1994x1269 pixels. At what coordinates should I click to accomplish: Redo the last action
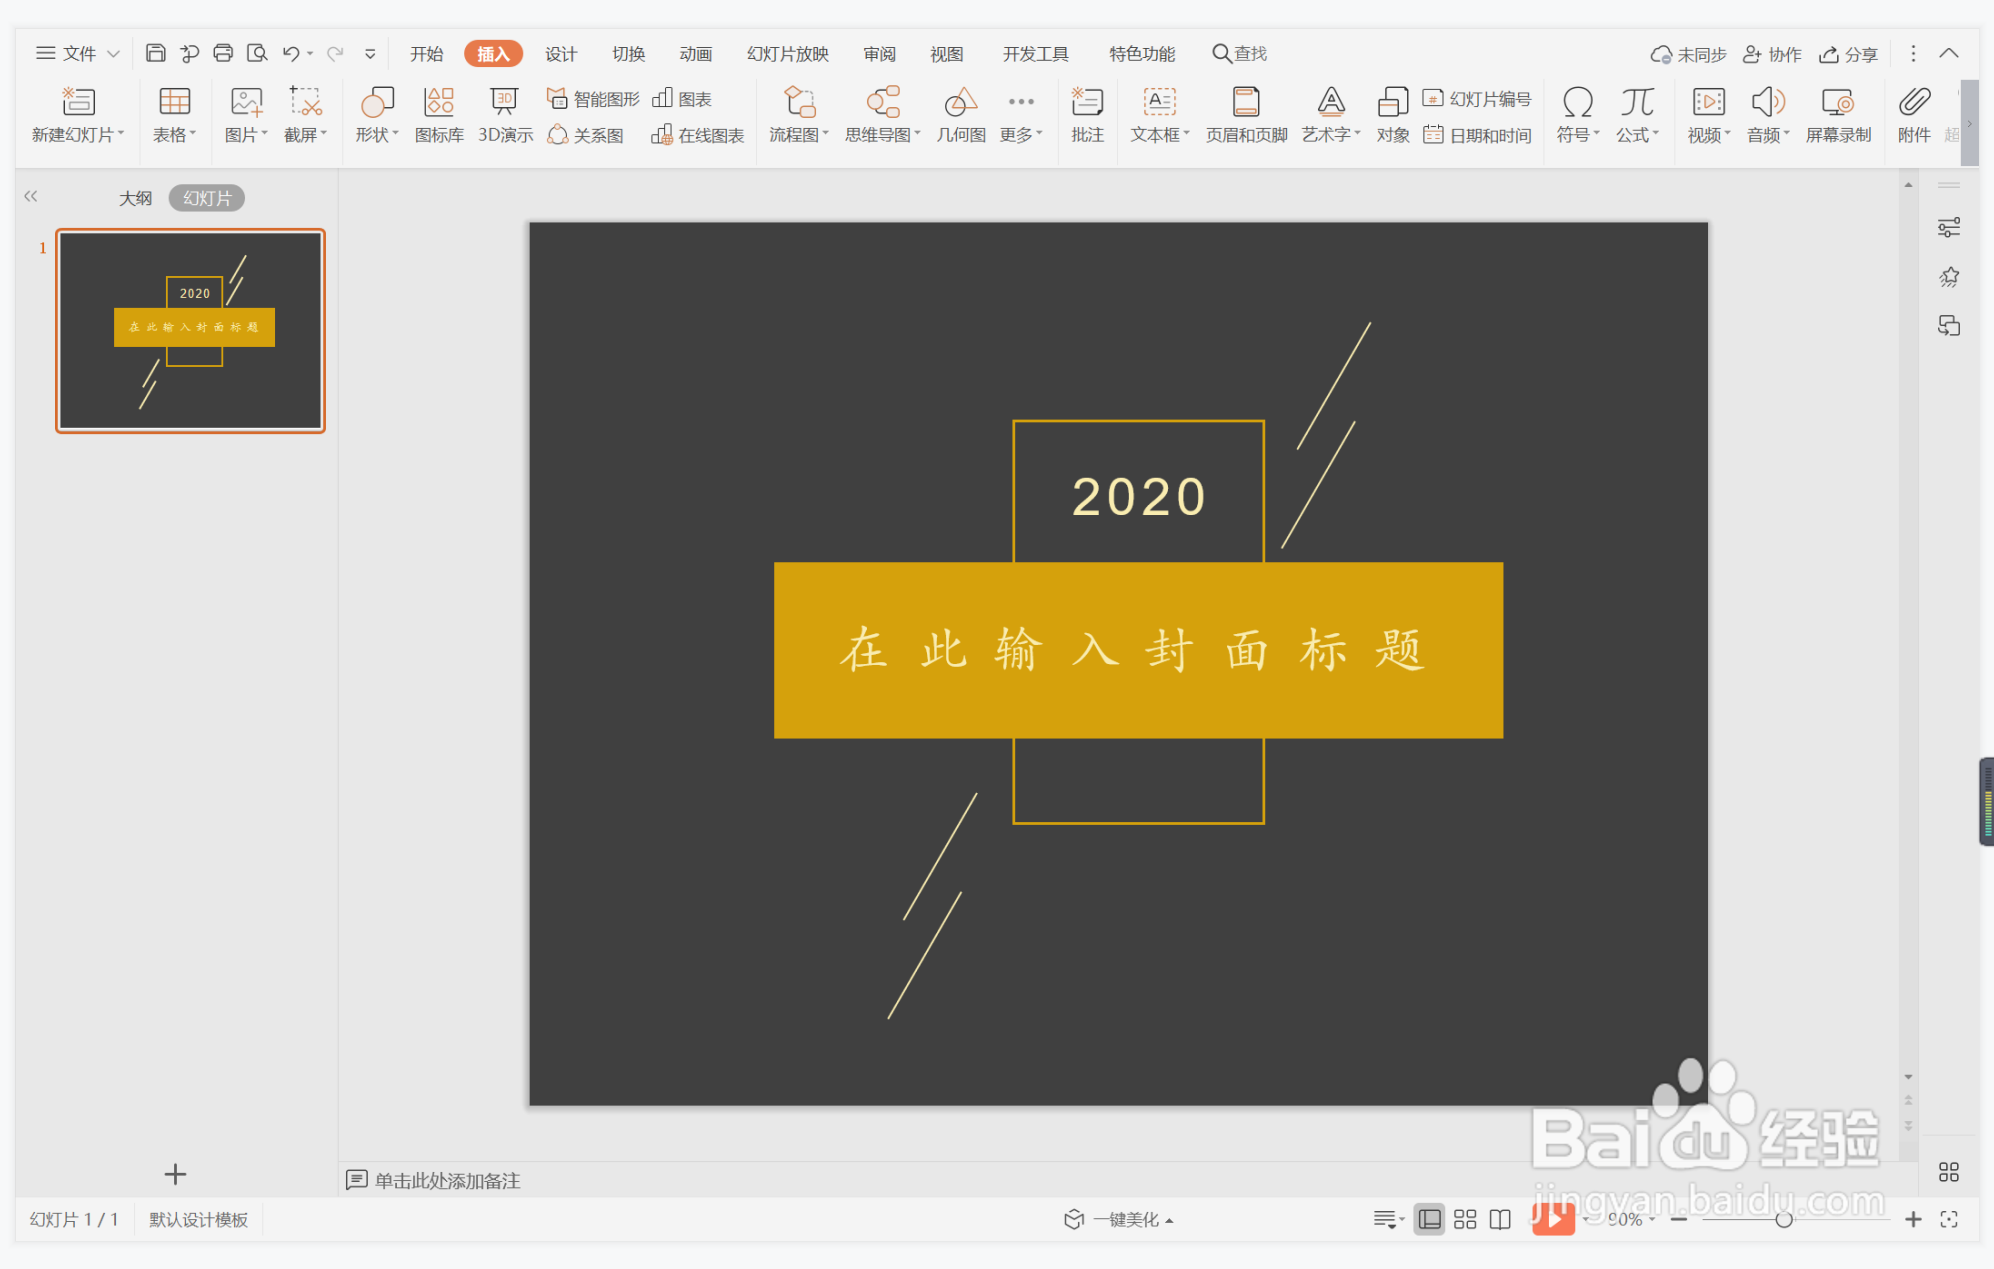[x=335, y=53]
